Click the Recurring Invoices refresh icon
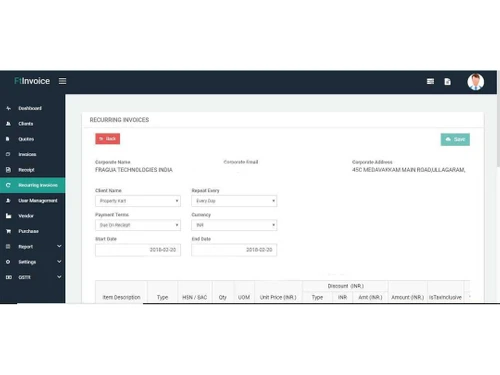The height and width of the screenshot is (375, 500). click(x=8, y=185)
